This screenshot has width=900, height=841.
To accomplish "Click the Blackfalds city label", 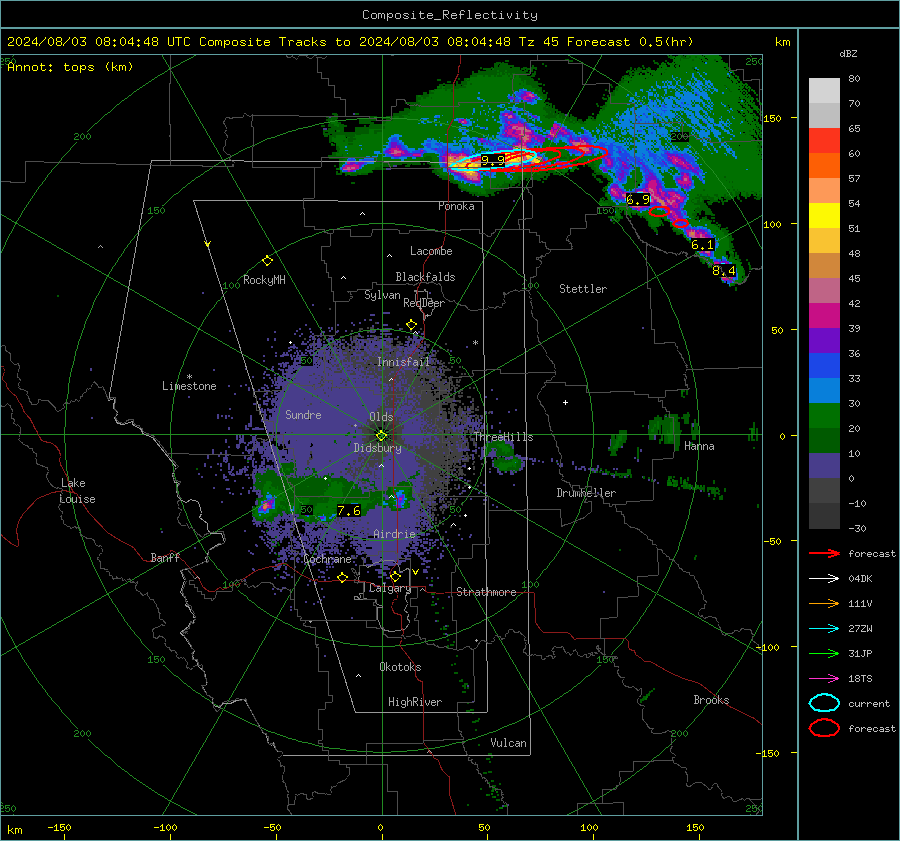I will [x=425, y=277].
